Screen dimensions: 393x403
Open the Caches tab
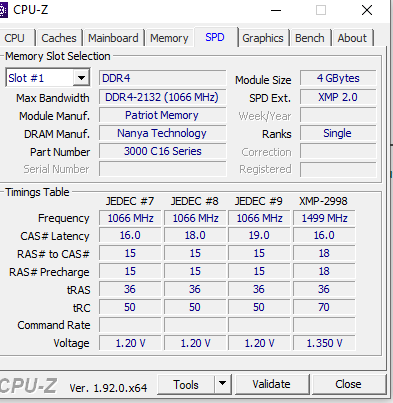tap(59, 38)
